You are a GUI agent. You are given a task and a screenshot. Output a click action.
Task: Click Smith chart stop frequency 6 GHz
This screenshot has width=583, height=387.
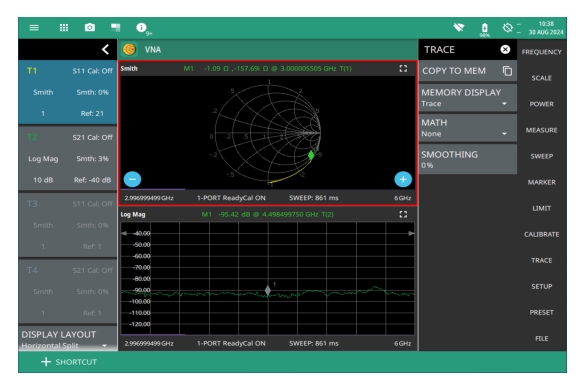(403, 198)
